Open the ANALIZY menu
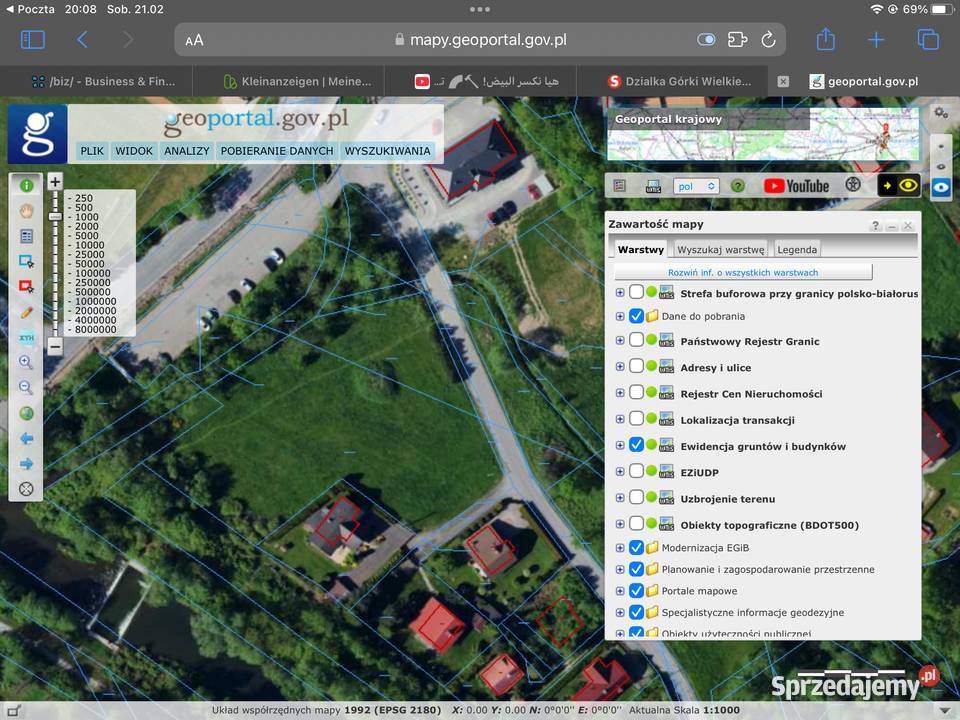 (187, 151)
